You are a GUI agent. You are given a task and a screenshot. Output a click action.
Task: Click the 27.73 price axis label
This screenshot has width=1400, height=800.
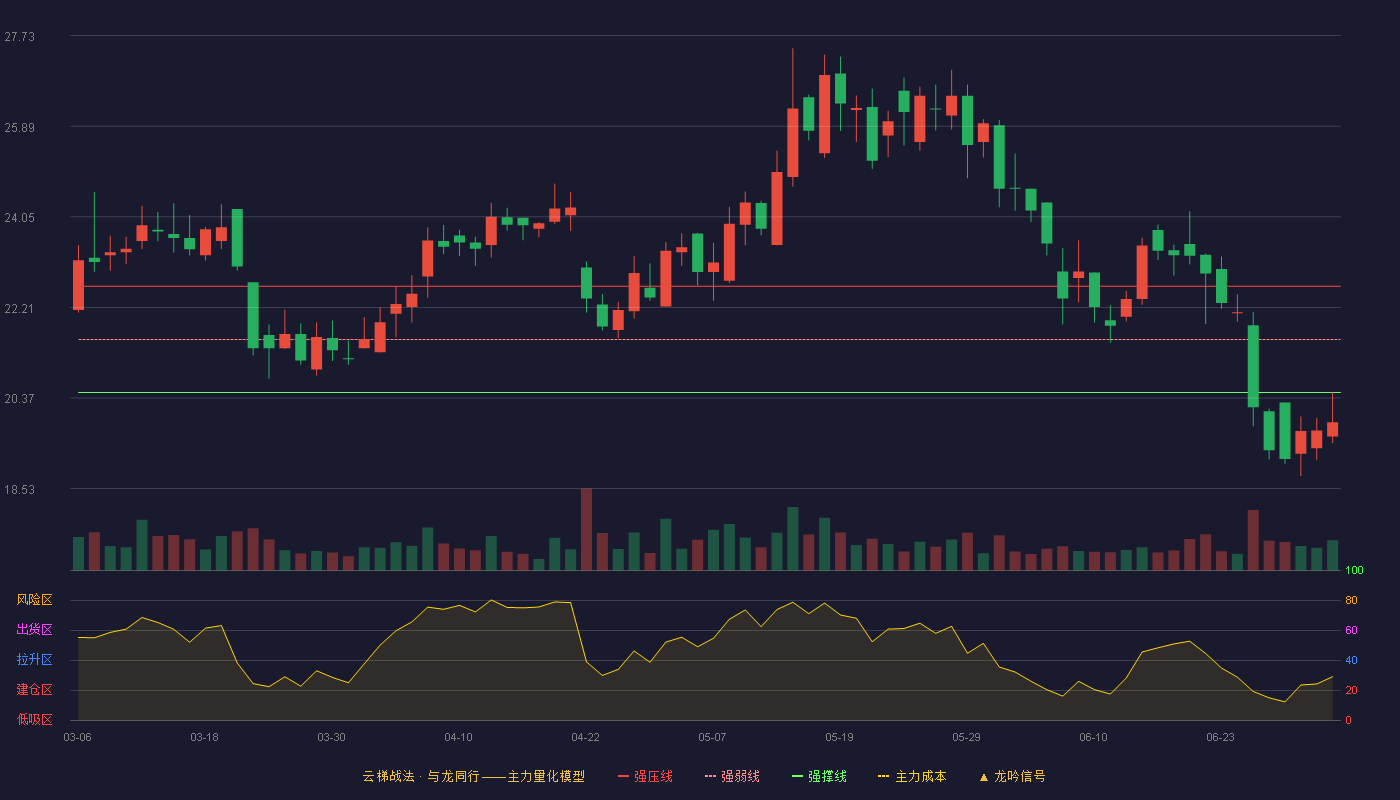[x=19, y=36]
